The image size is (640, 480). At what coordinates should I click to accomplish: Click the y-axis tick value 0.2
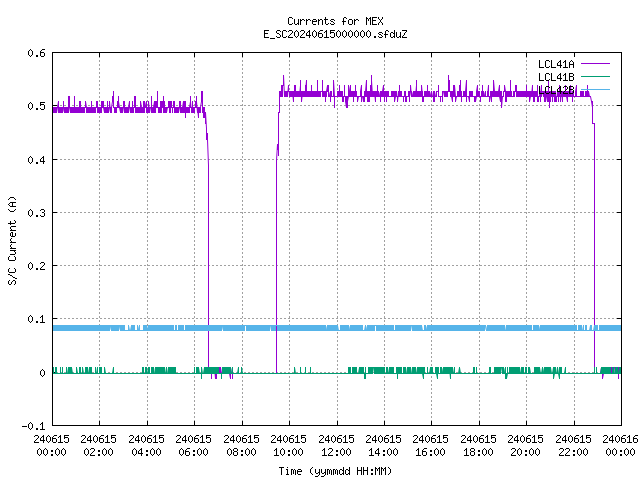pyautogui.click(x=36, y=266)
